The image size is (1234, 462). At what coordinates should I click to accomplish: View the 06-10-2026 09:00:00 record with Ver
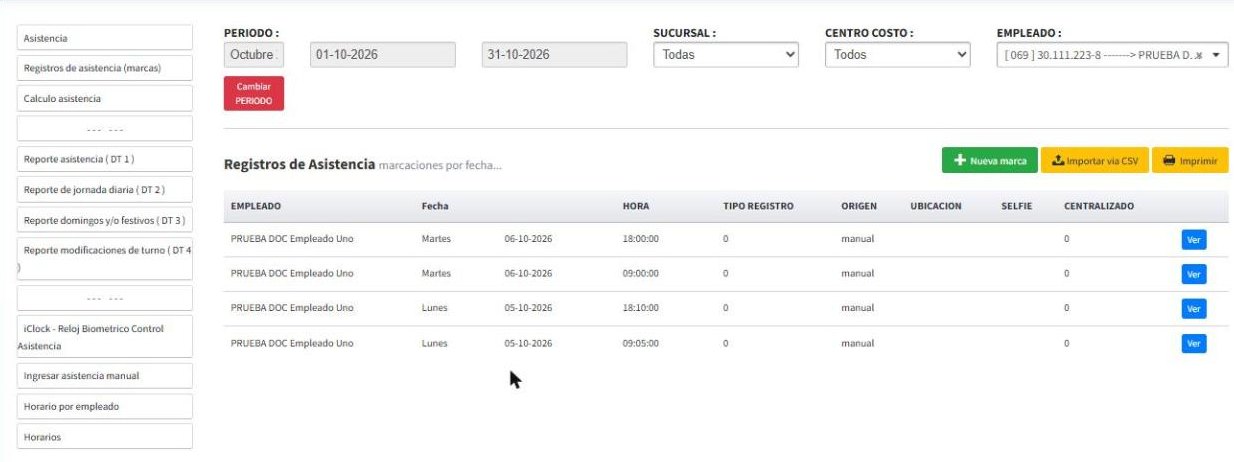tap(1194, 274)
